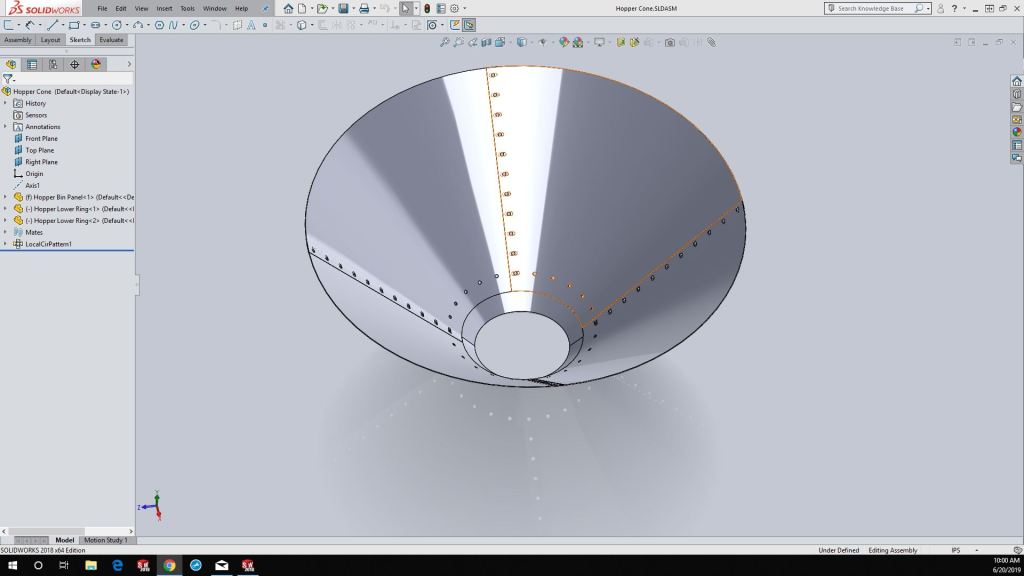
Task: Open Chrome from the Windows taskbar
Action: point(169,565)
